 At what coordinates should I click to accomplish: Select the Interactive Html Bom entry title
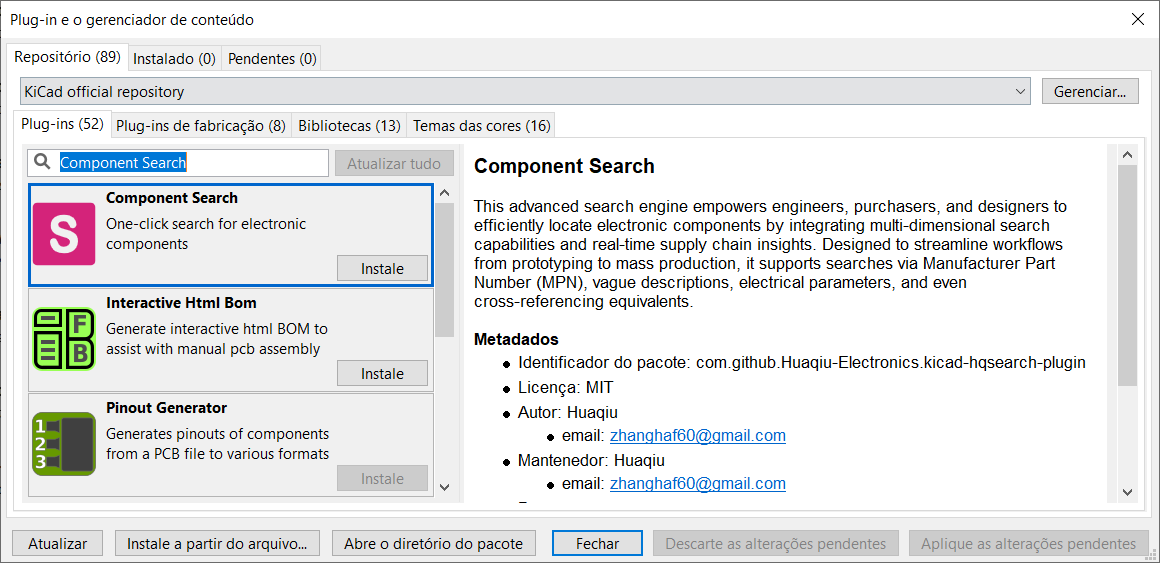point(182,303)
